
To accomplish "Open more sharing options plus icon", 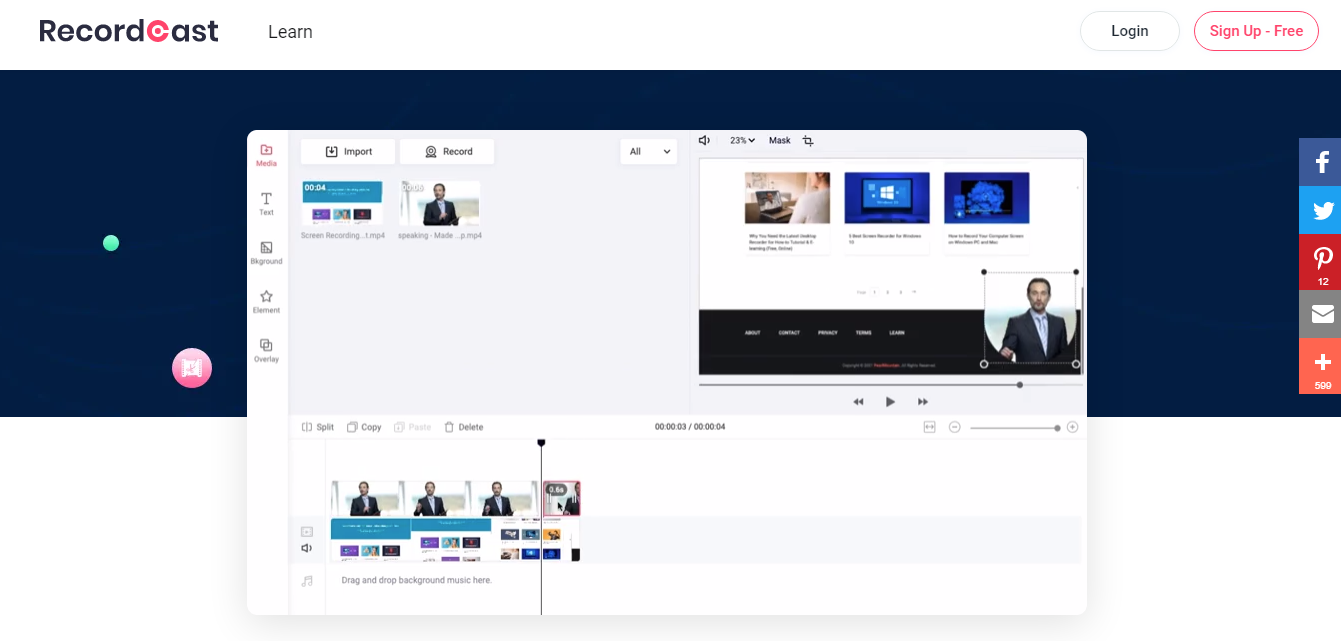I will pos(1320,366).
